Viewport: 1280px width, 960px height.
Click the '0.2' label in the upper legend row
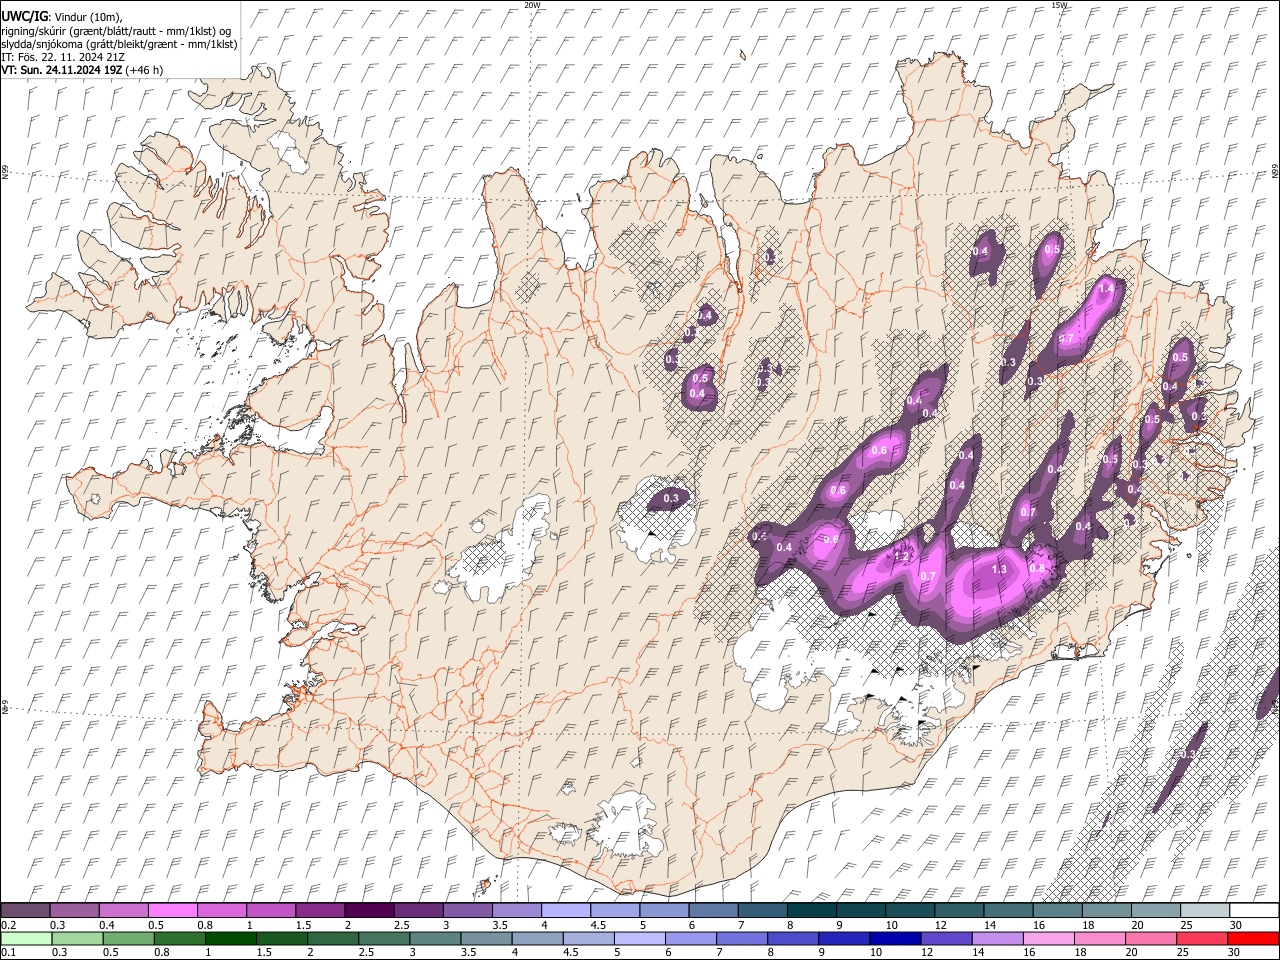click(x=8, y=926)
